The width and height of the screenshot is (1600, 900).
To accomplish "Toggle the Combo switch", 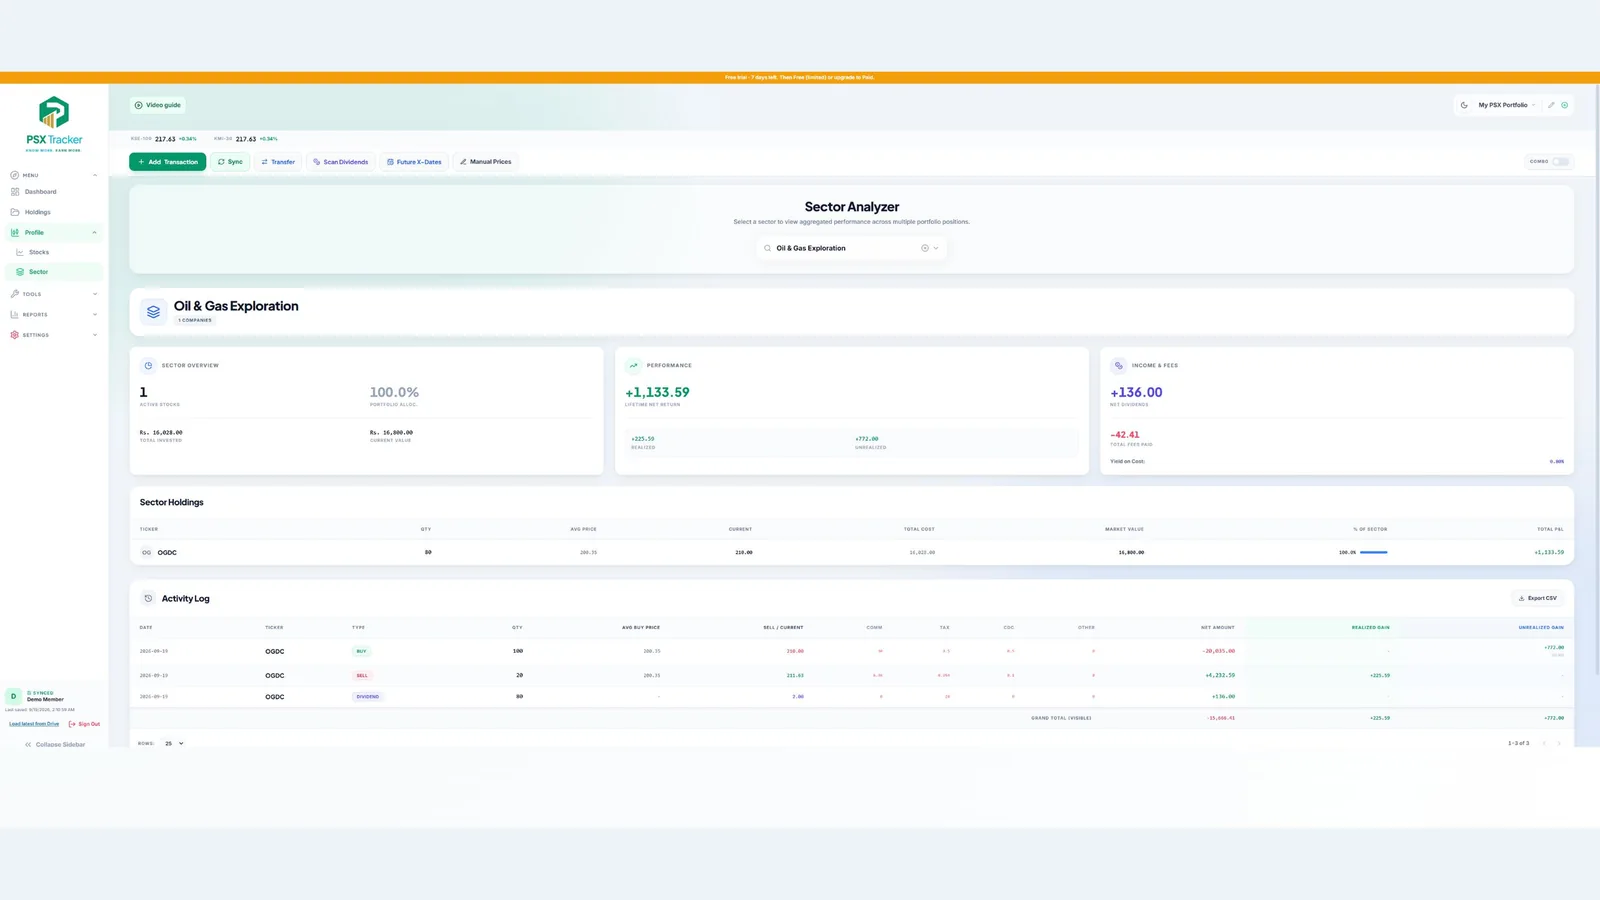I will 1560,162.
